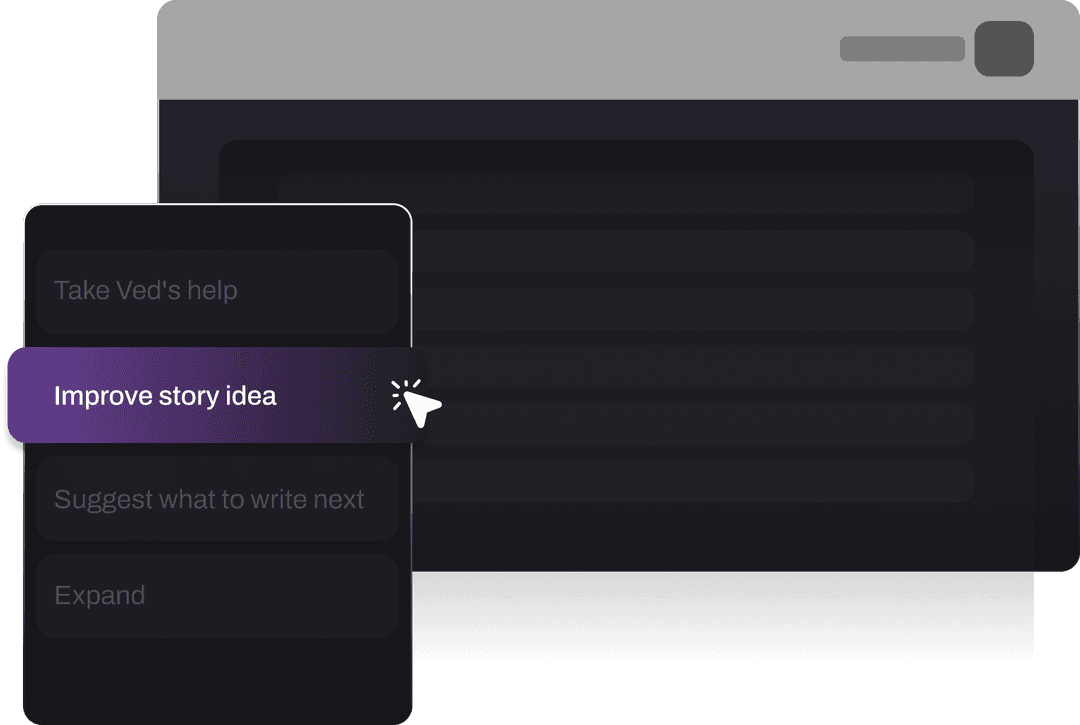
Task: Click the sixth bottom placeholder row
Action: [x=693, y=481]
